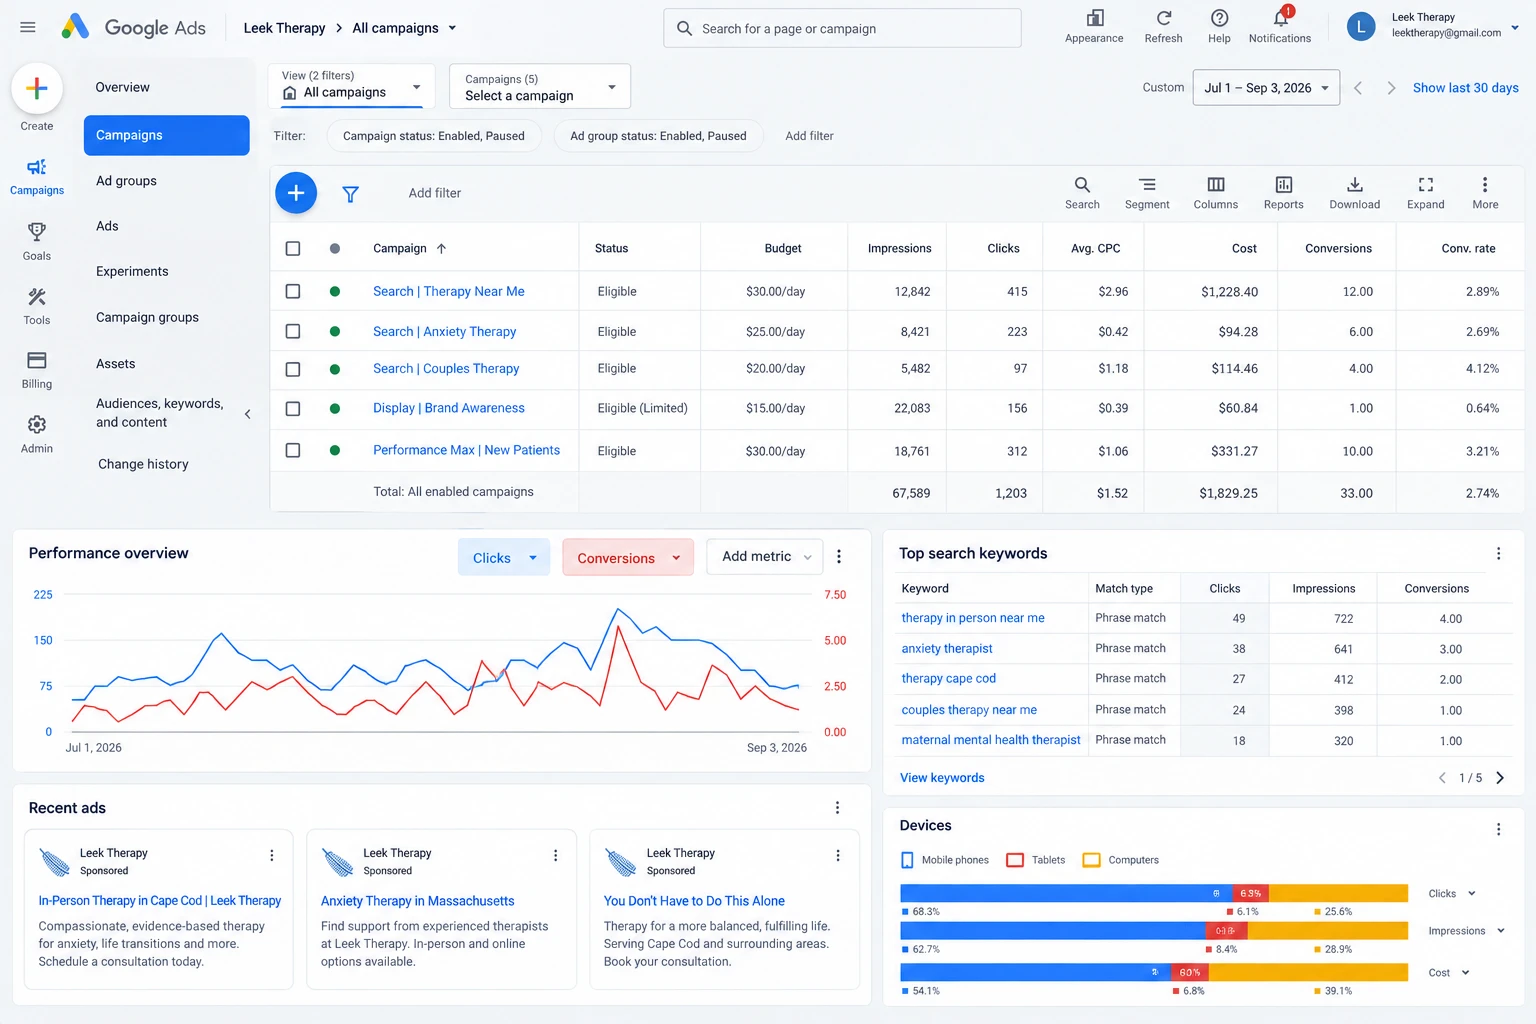Click the Campaign status filter chip
The height and width of the screenshot is (1024, 1536).
click(434, 136)
